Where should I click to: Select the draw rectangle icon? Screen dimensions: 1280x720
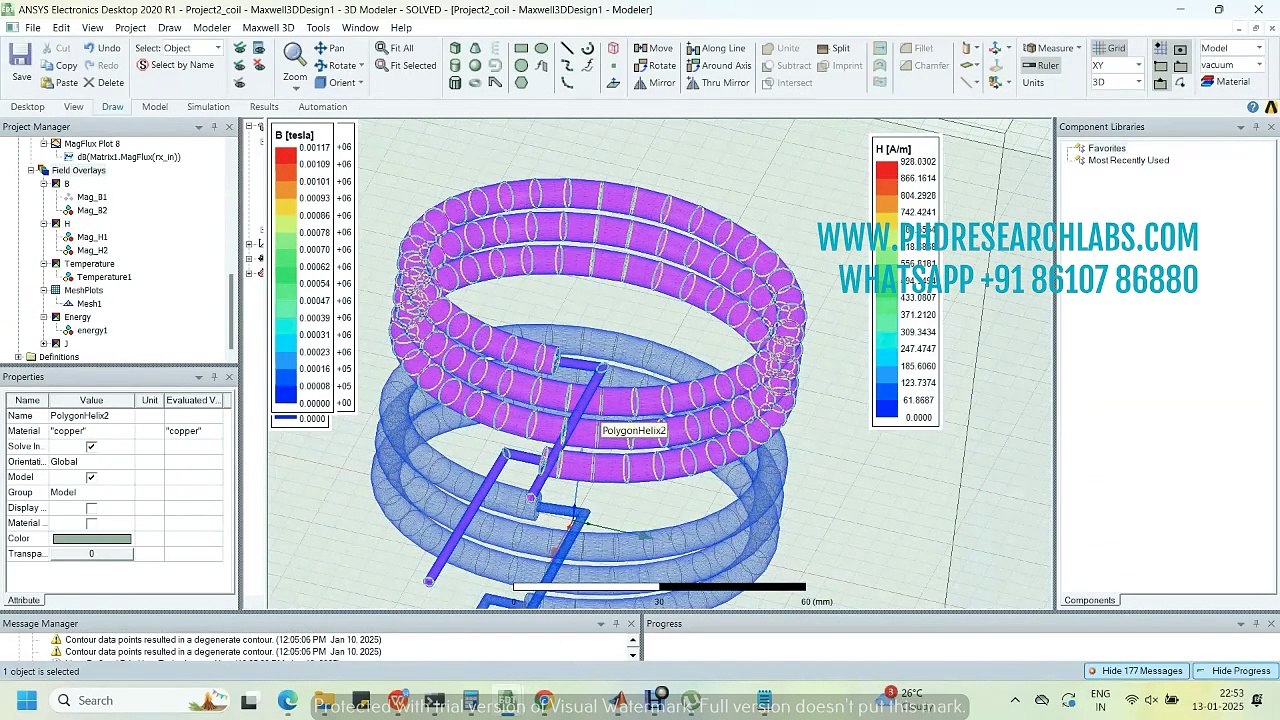click(521, 48)
